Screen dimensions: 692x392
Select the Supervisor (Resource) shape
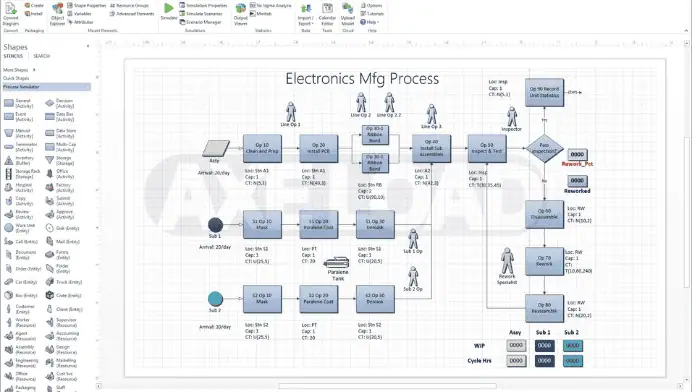click(x=61, y=323)
